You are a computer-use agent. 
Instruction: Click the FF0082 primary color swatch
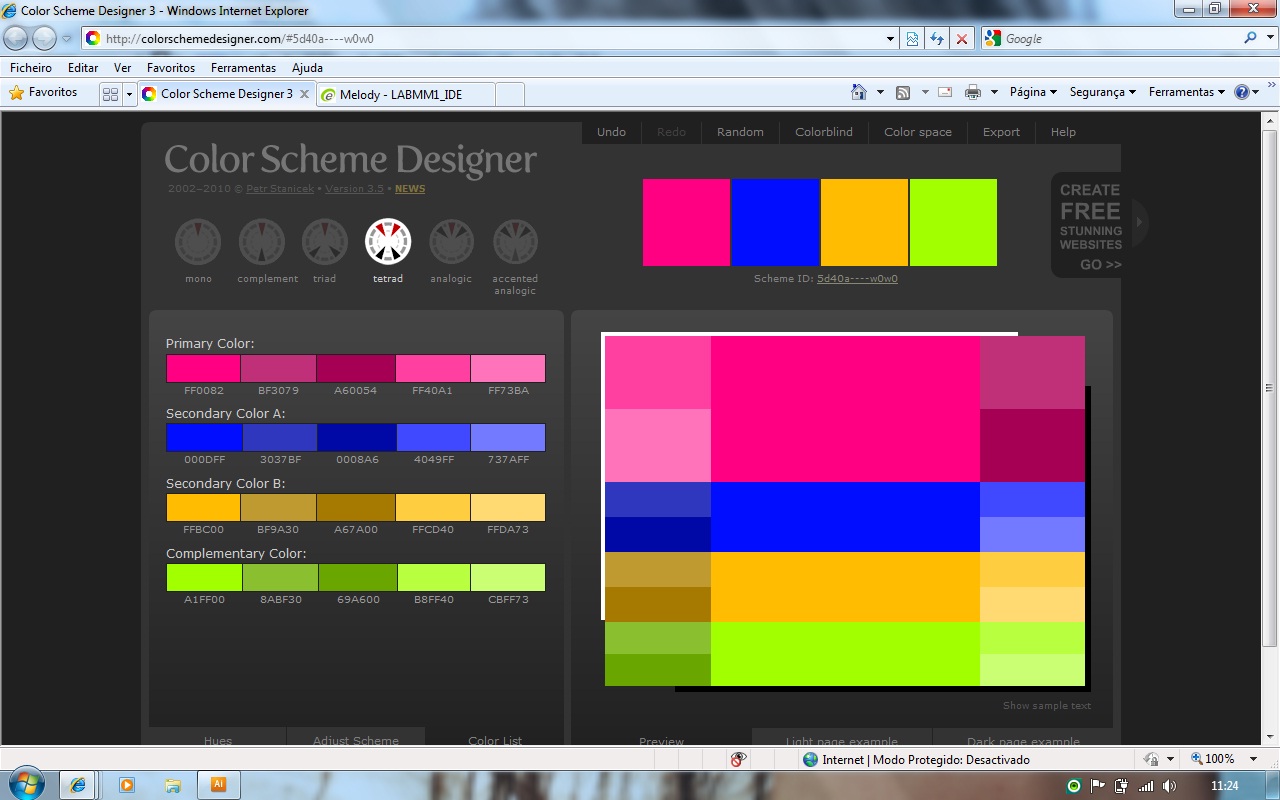click(x=204, y=369)
